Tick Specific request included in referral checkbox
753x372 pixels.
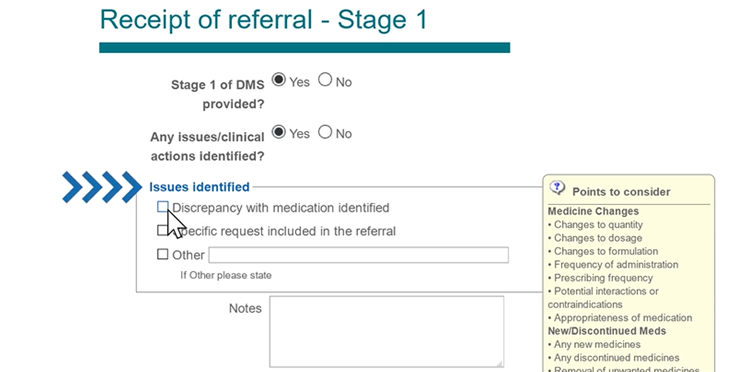click(162, 230)
